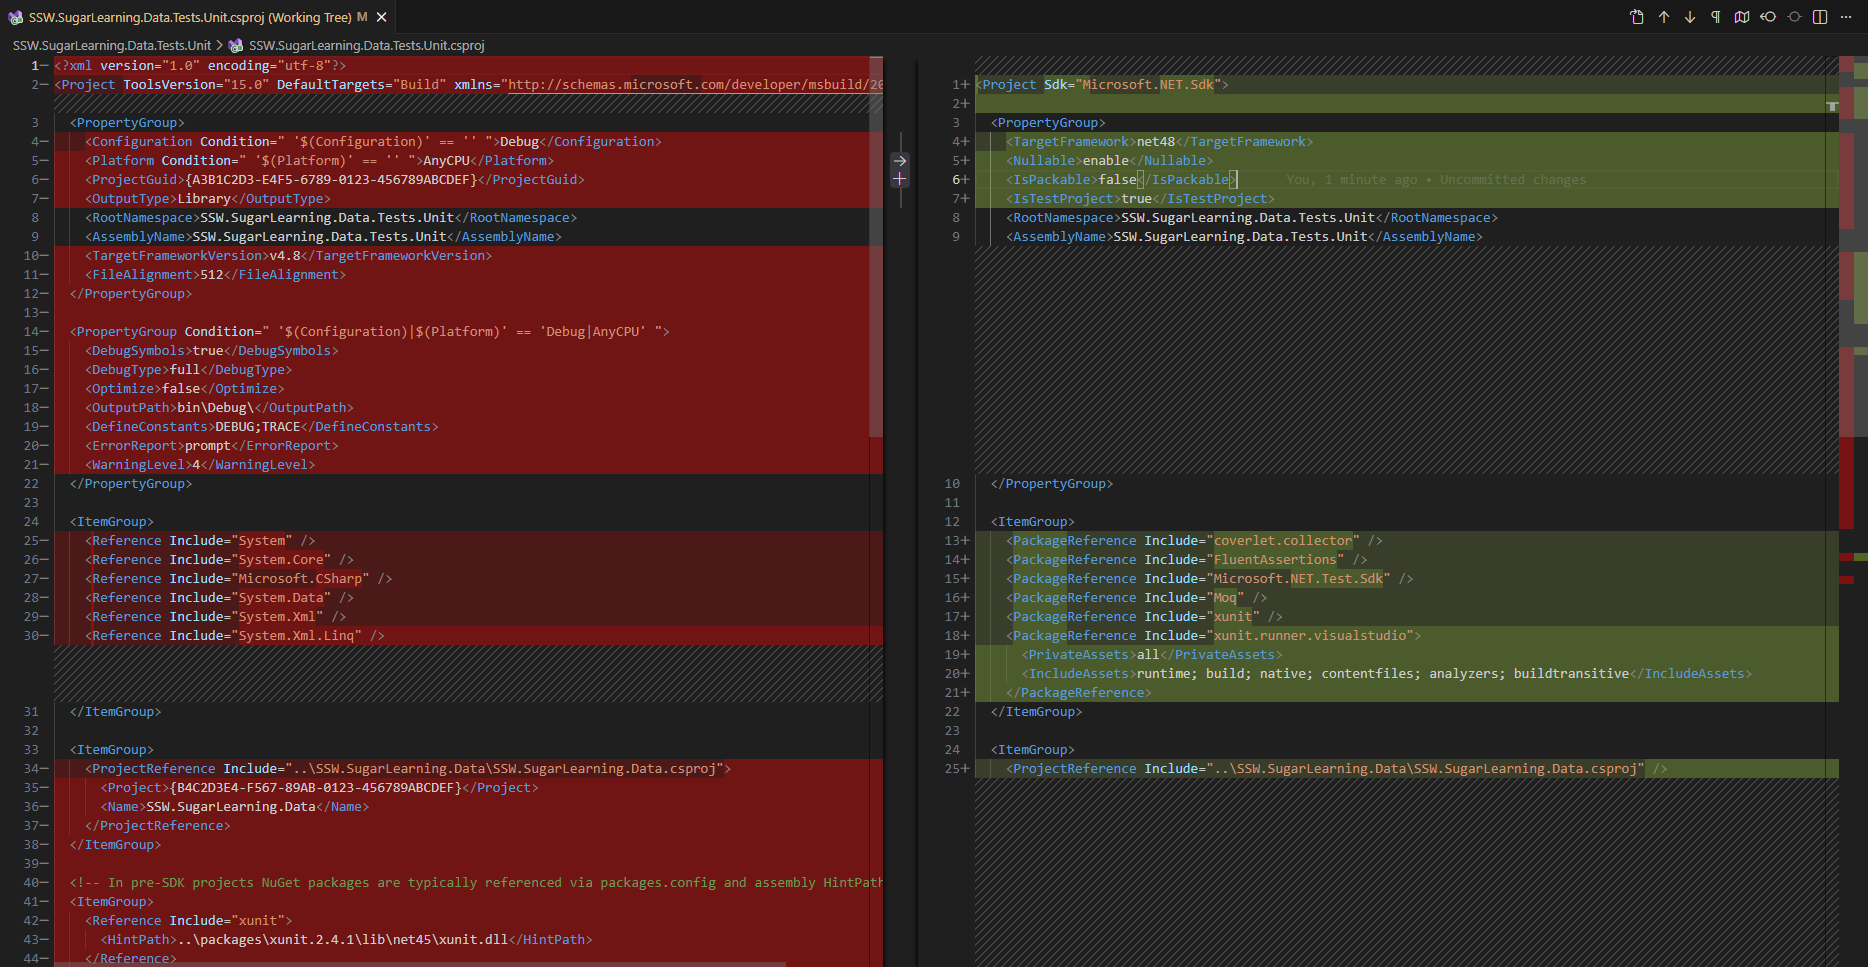1868x967 pixels.
Task: Click the left pane vertical scrollbar thumb
Action: pos(876,250)
